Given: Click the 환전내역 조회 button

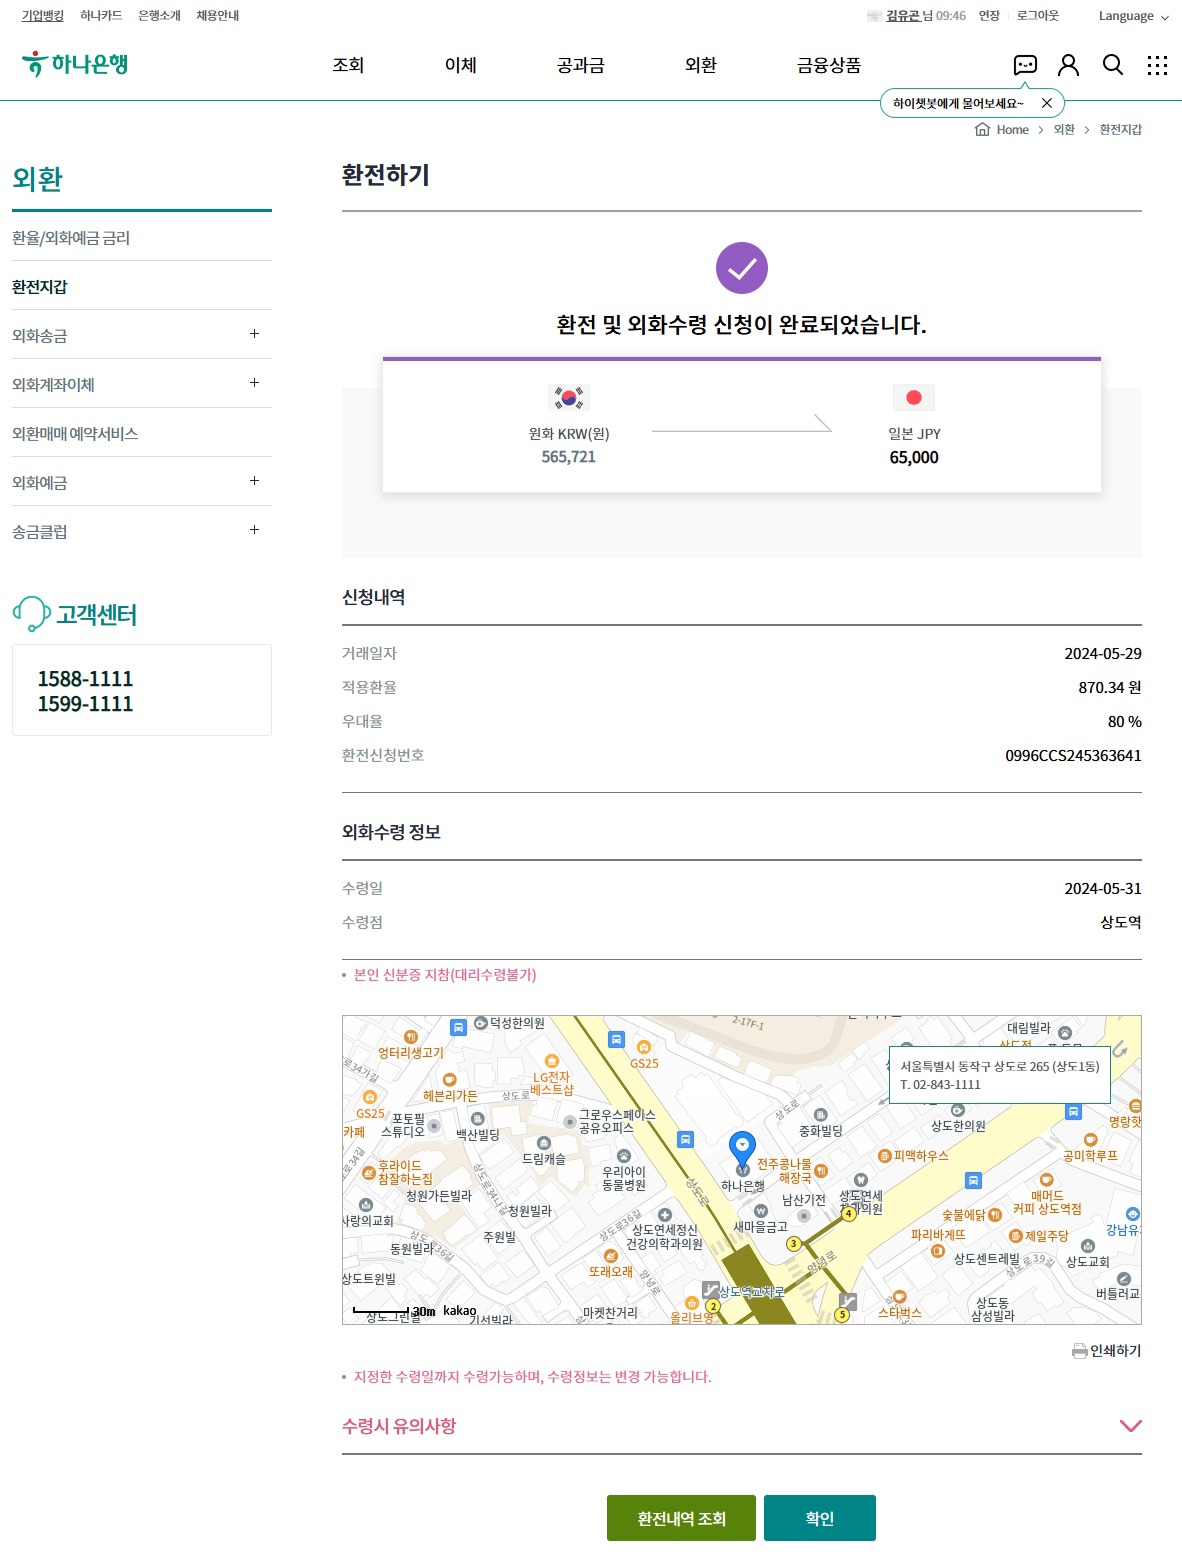Looking at the screenshot, I should click(681, 1517).
